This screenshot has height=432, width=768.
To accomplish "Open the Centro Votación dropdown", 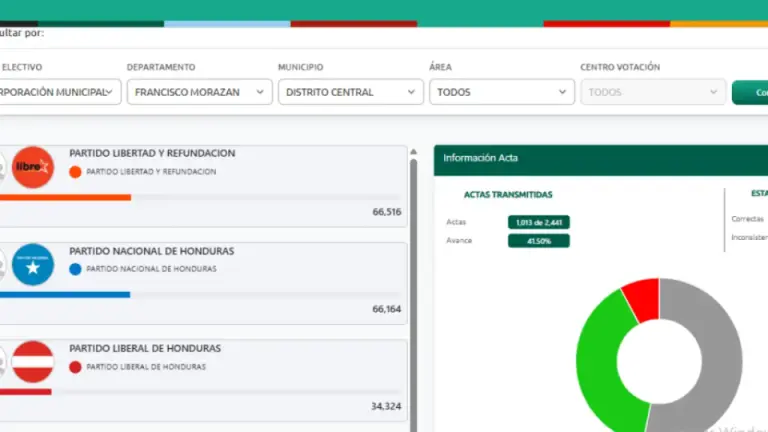I will [653, 92].
